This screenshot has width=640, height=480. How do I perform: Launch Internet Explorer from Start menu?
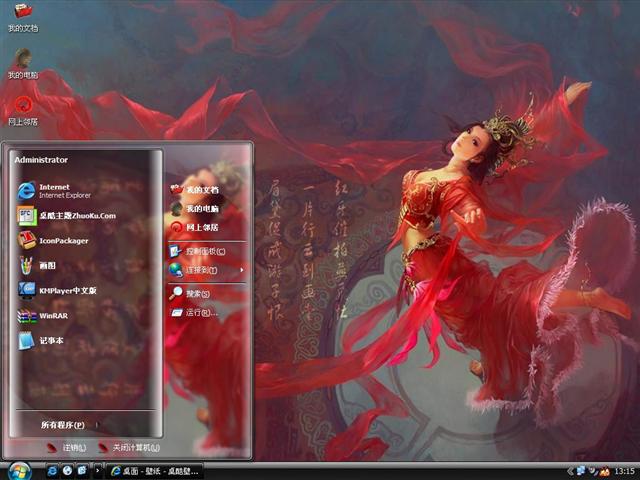pos(54,191)
